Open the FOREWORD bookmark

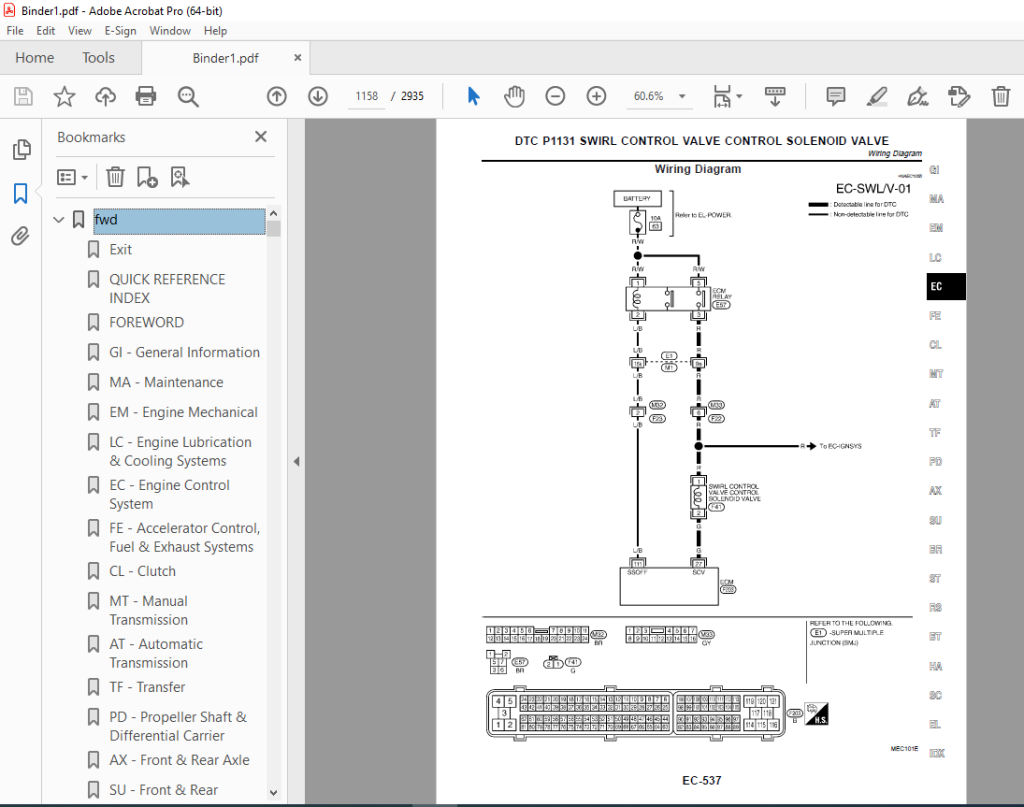point(146,323)
